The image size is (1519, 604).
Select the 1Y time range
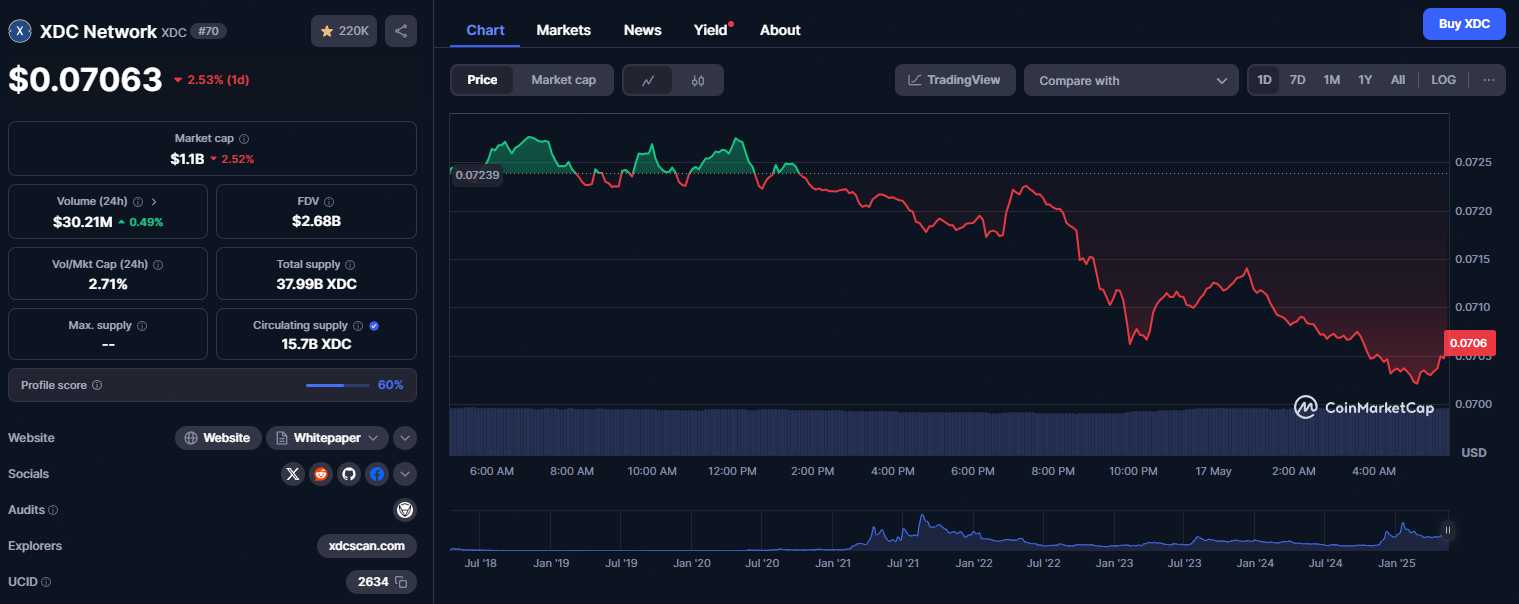coord(1365,80)
